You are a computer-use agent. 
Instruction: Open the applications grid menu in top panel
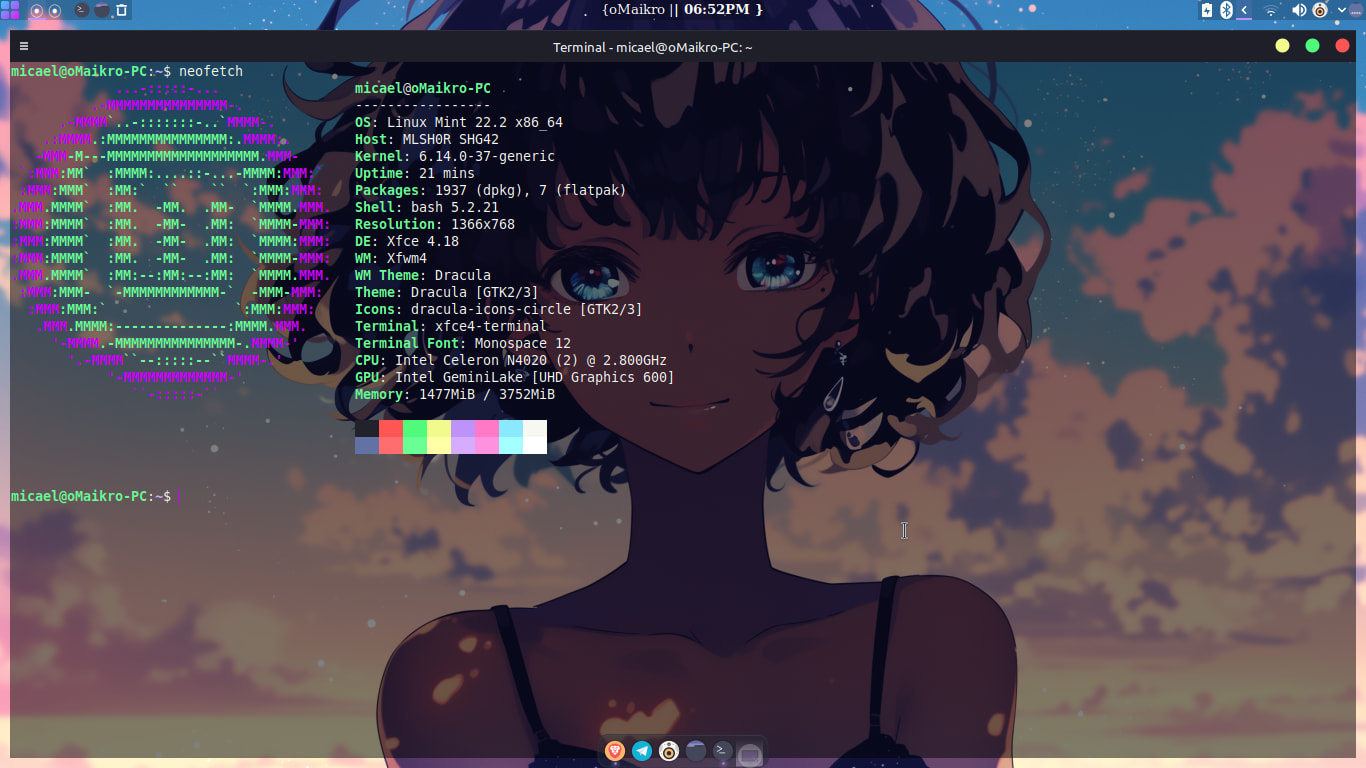10,10
